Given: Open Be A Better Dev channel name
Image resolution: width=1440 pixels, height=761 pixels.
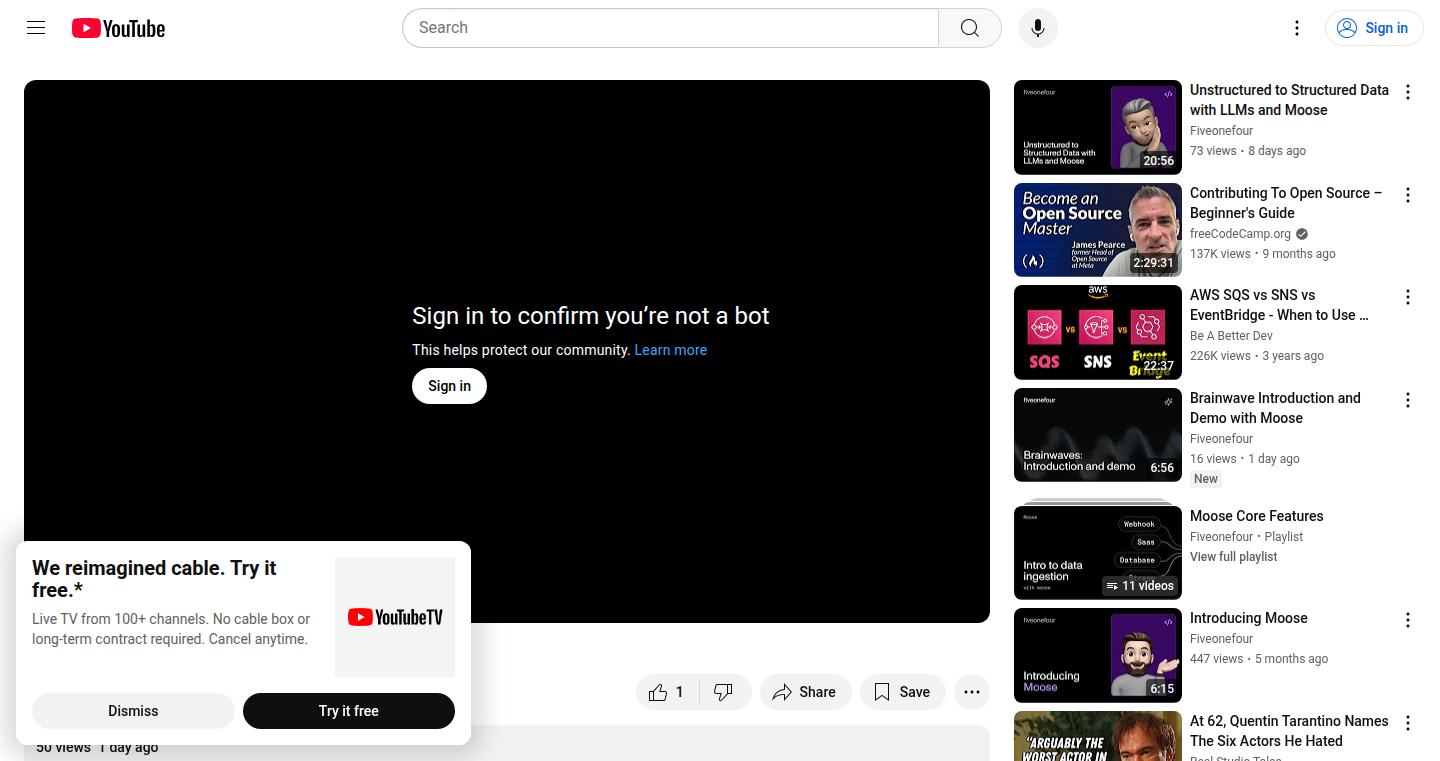Looking at the screenshot, I should click(x=1231, y=336).
